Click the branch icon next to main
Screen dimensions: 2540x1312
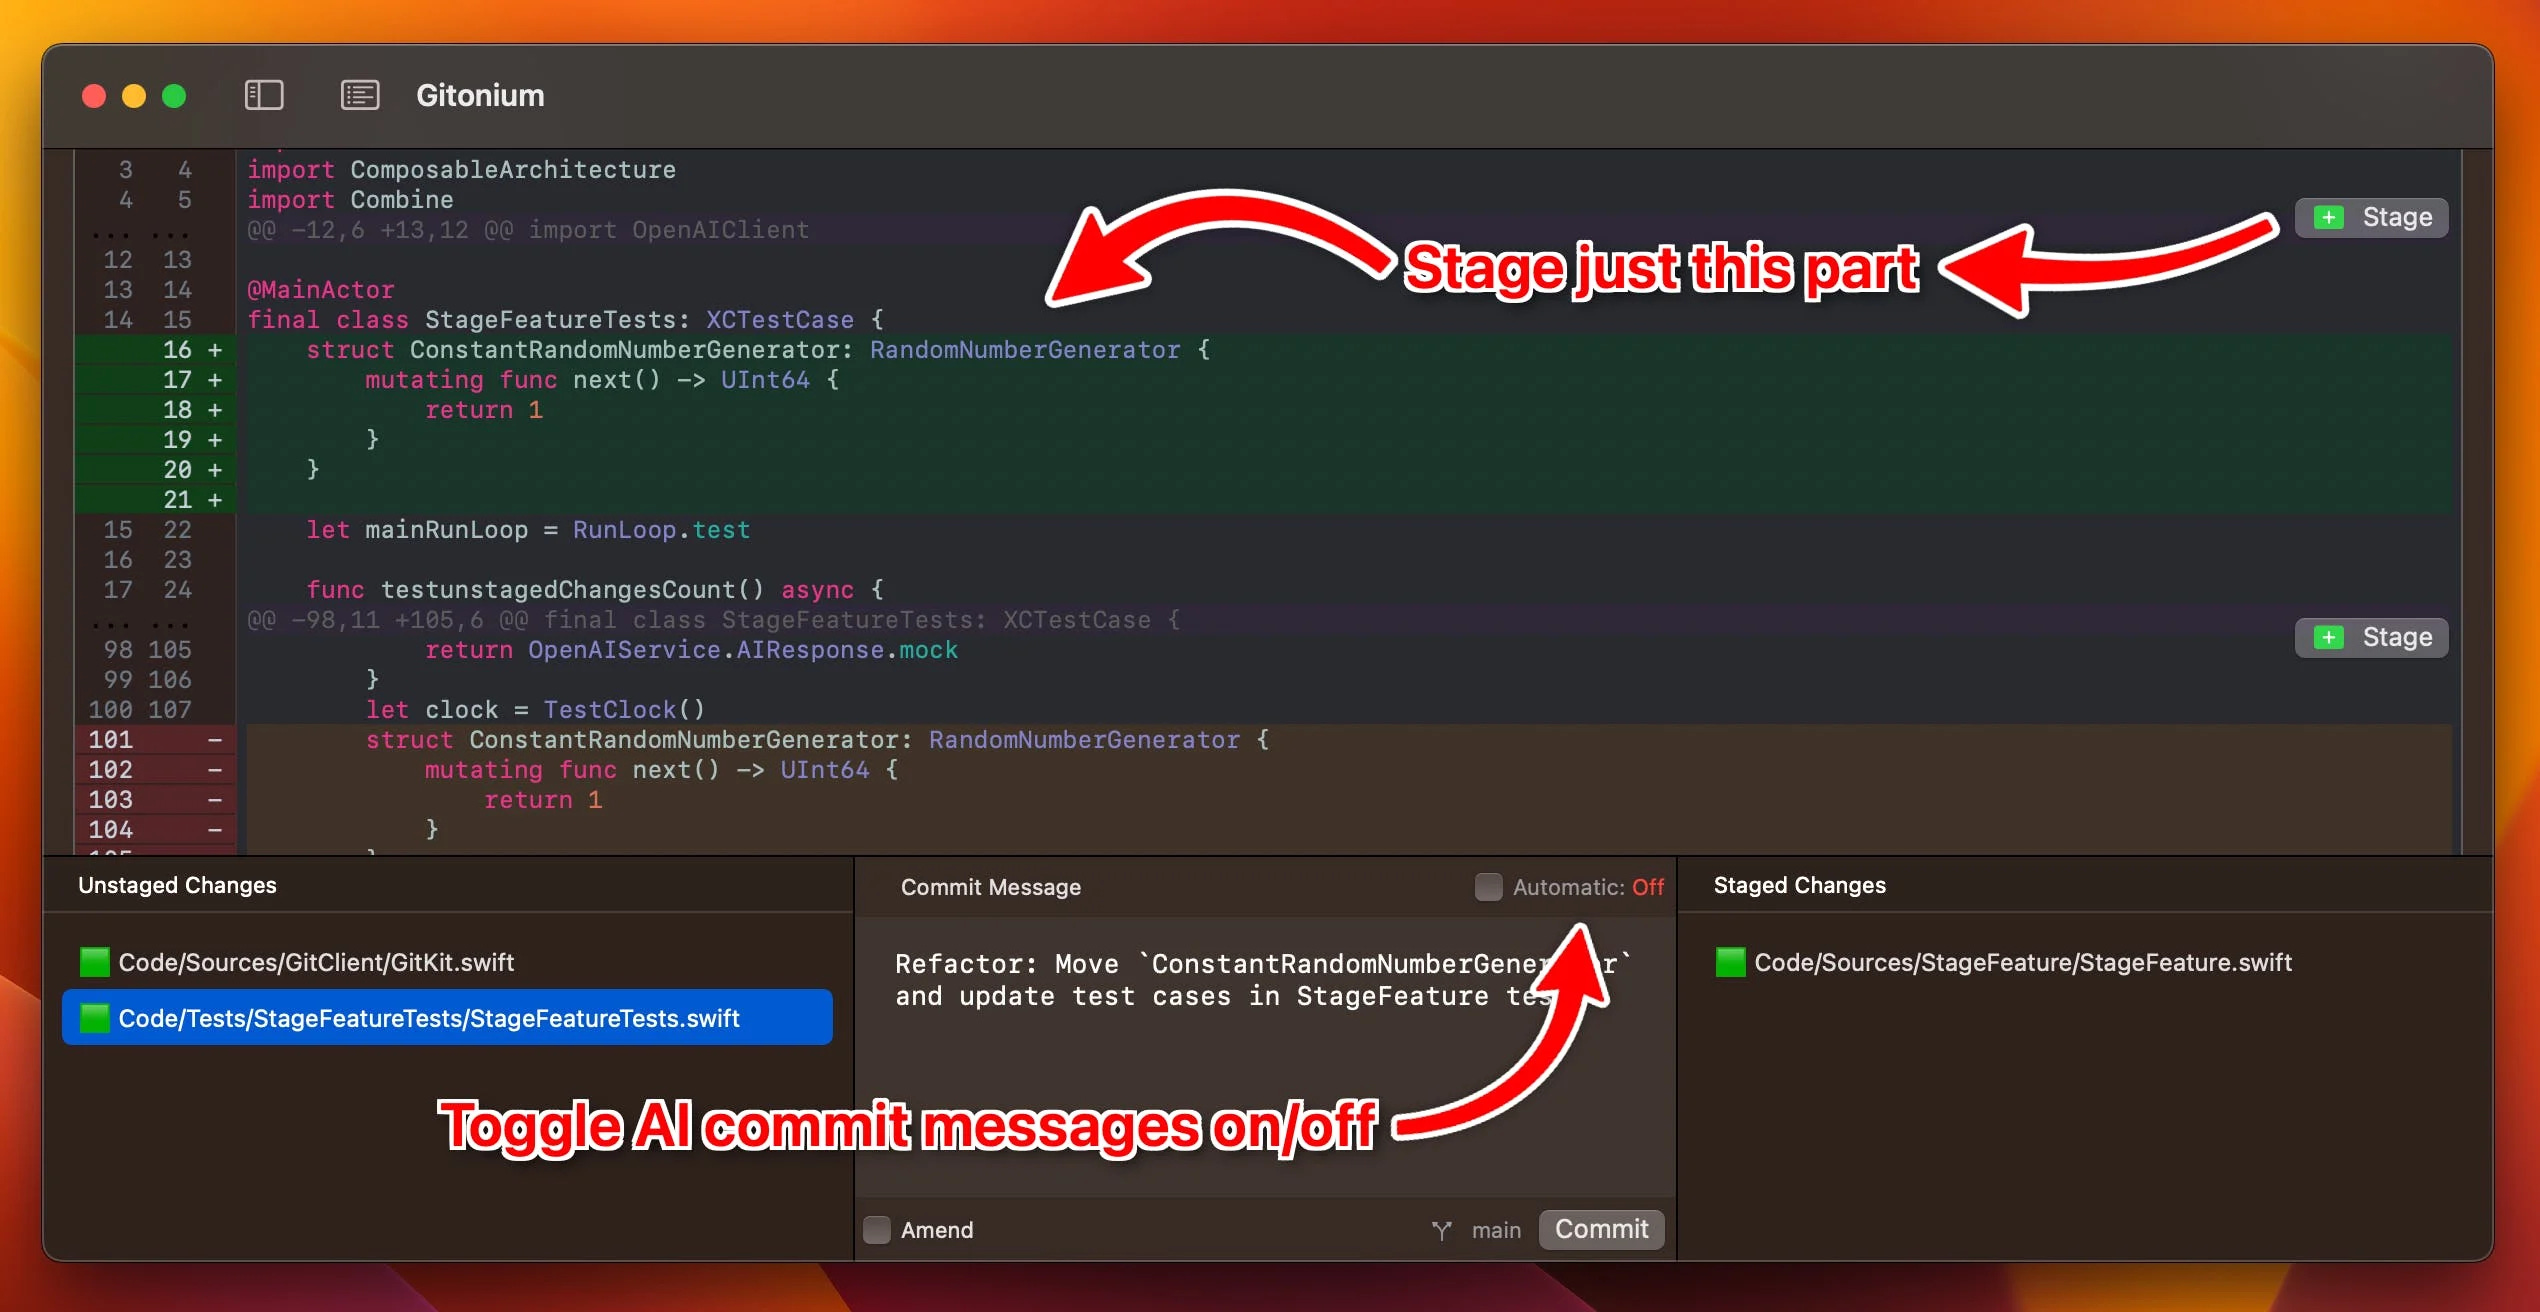tap(1441, 1230)
